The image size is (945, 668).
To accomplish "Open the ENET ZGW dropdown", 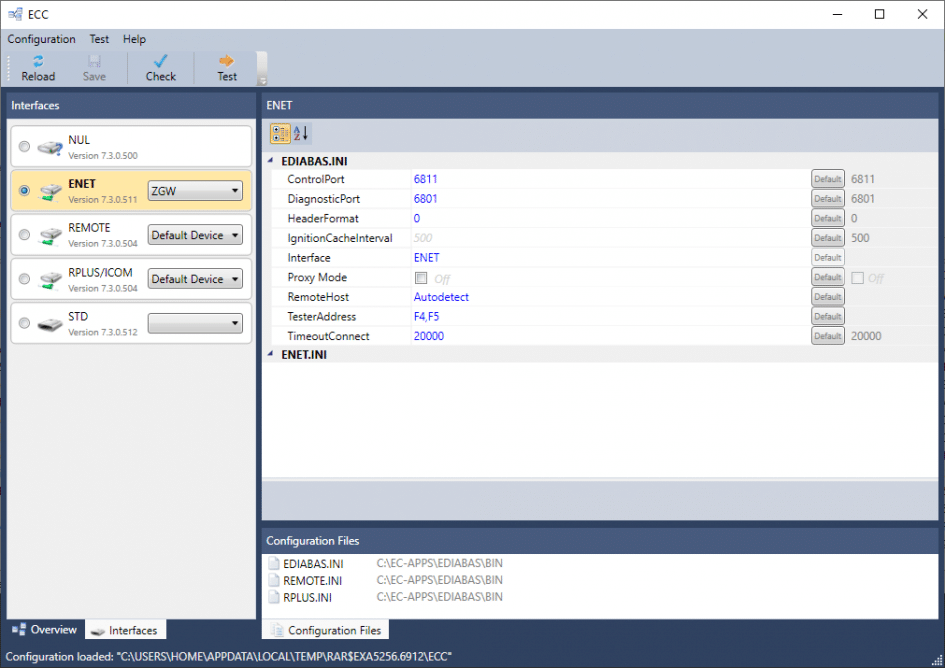I will tap(195, 191).
